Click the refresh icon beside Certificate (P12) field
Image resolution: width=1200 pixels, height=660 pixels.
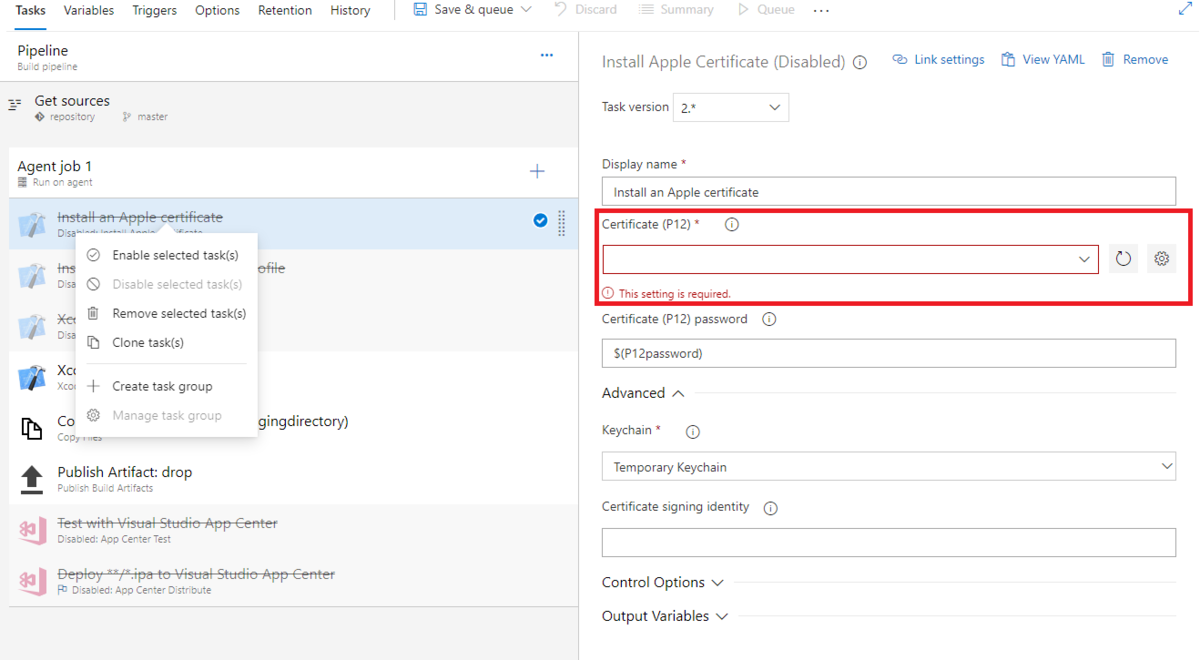click(x=1123, y=259)
